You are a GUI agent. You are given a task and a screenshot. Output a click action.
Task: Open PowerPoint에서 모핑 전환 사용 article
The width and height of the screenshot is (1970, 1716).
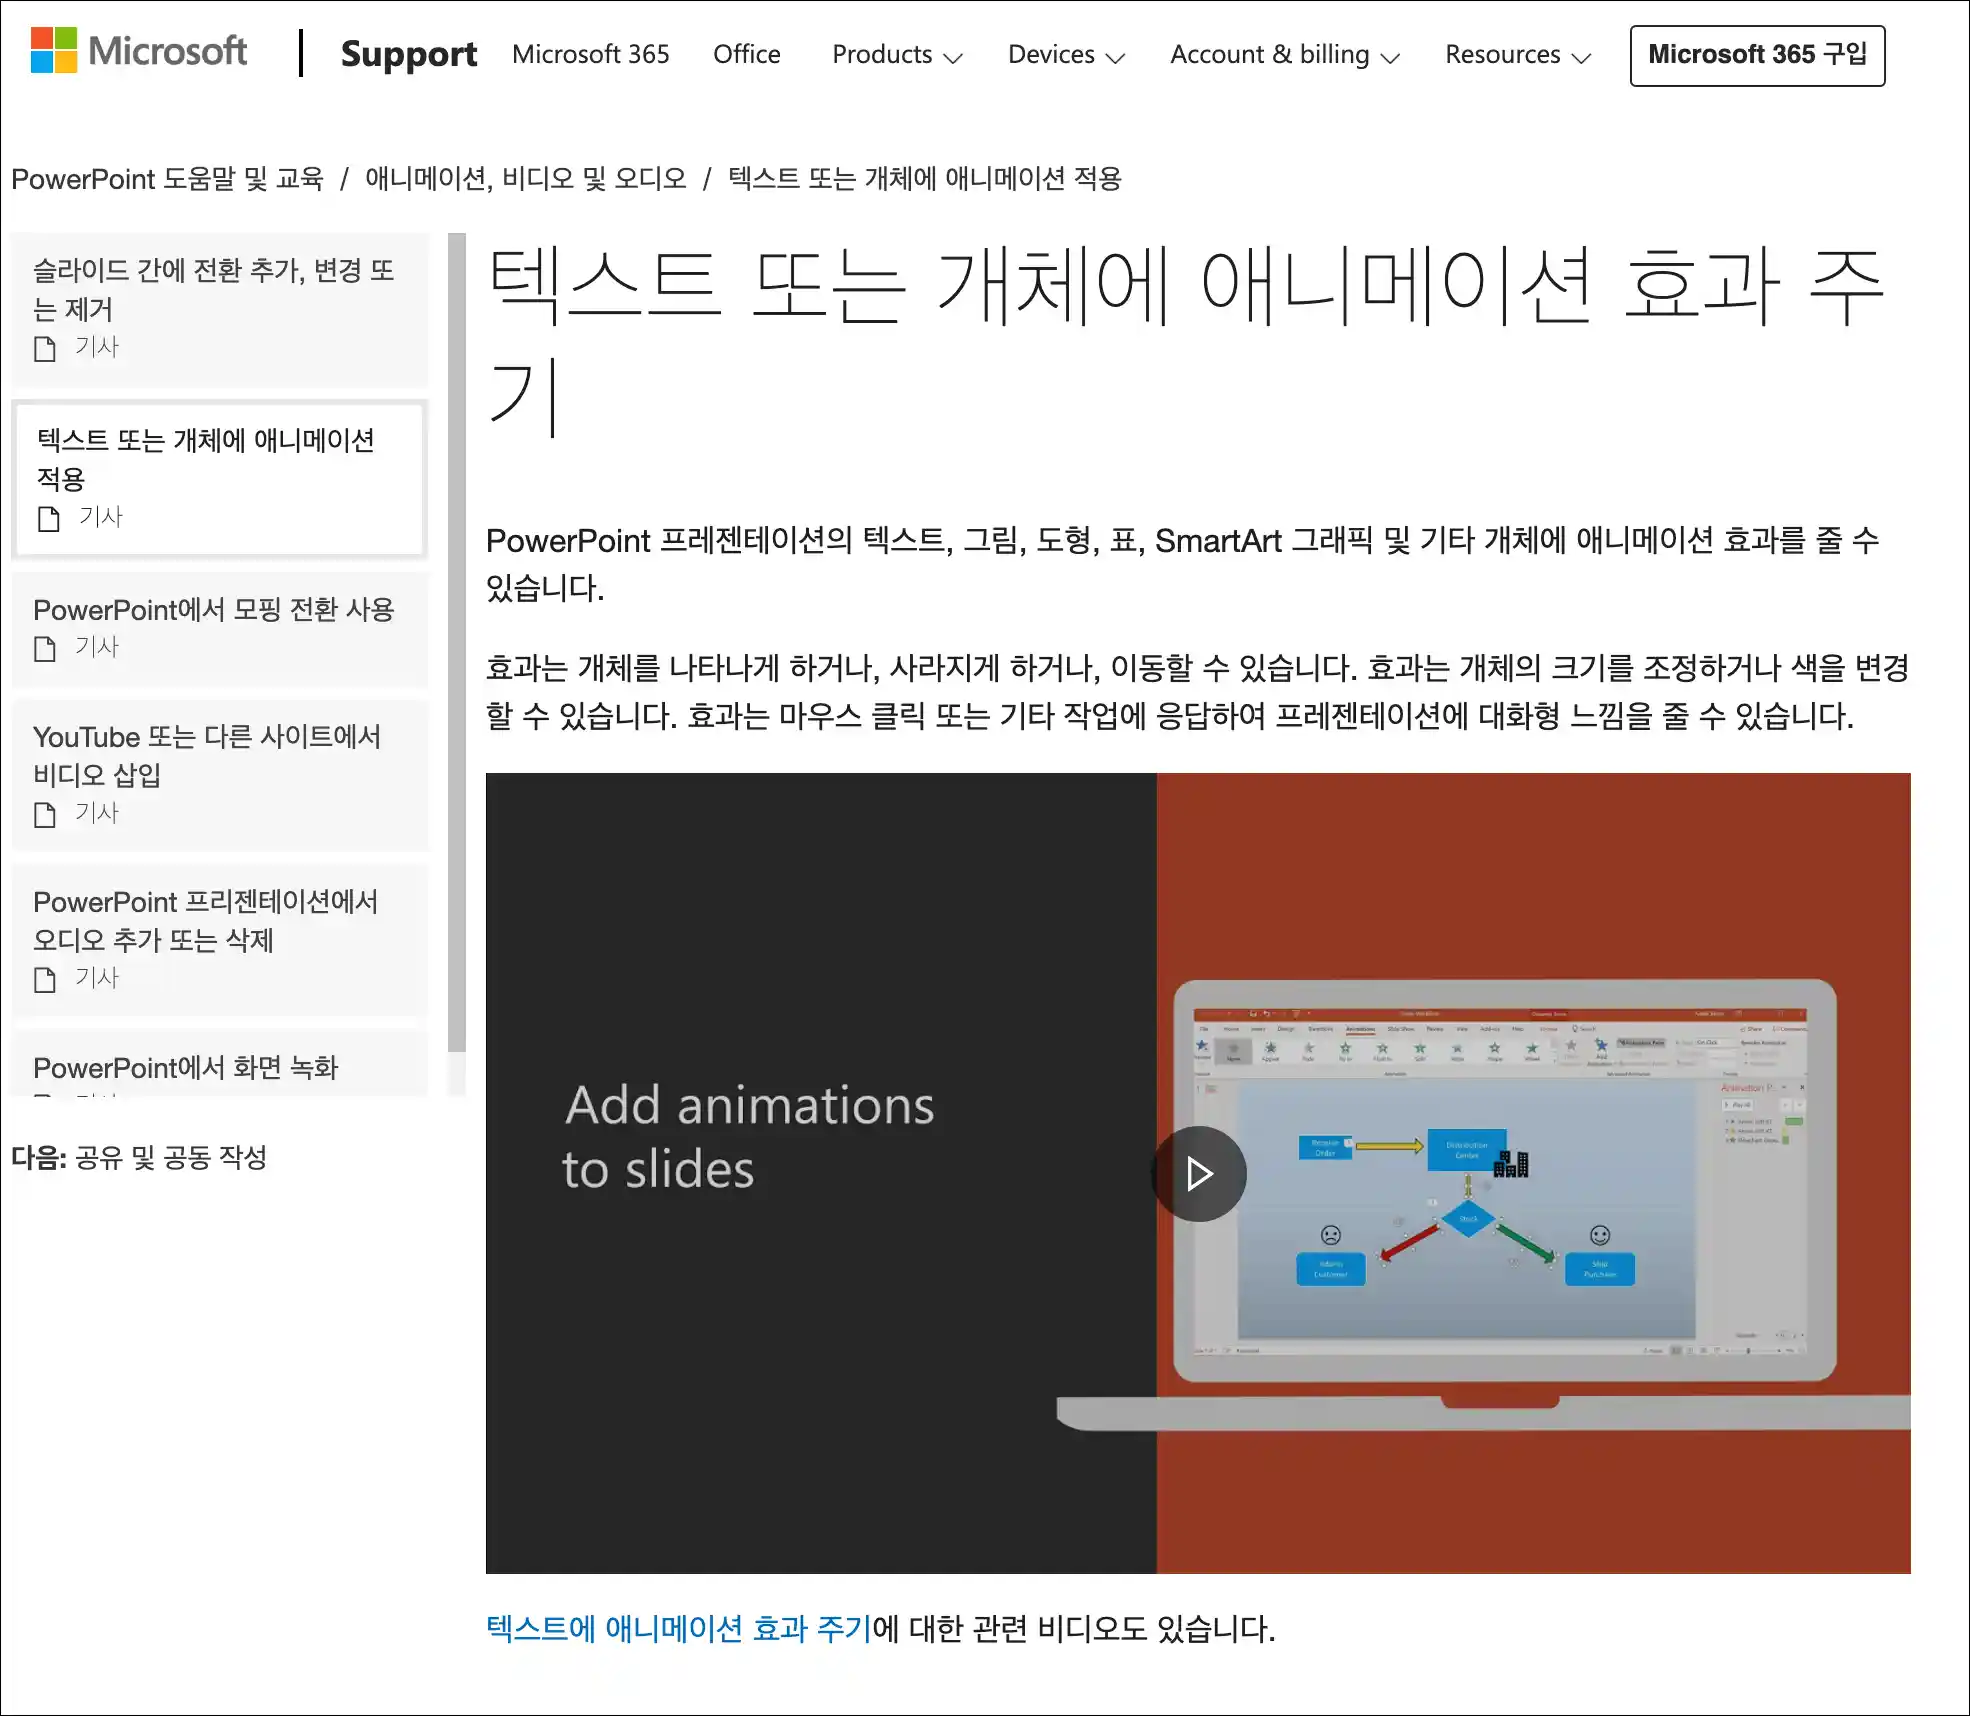coord(219,629)
